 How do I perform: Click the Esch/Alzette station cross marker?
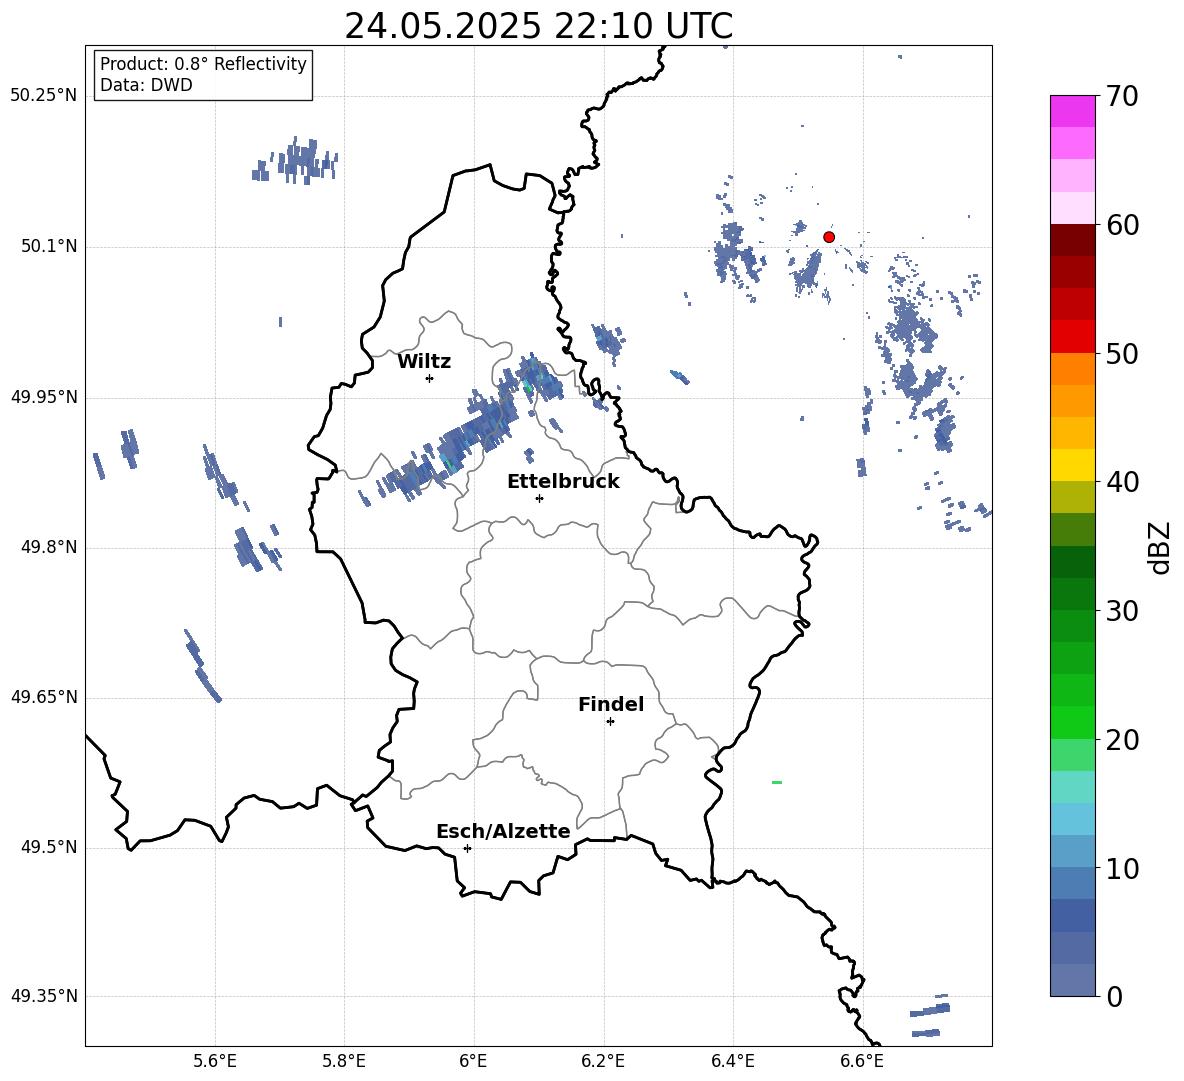click(x=467, y=848)
